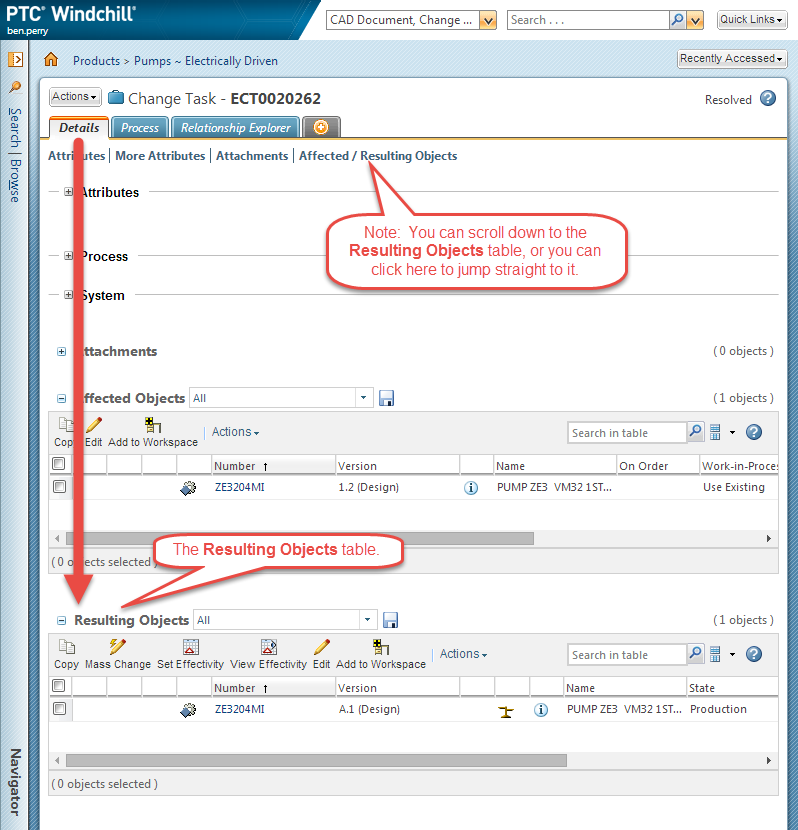
Task: Run search in Resulting Objects table
Action: coord(695,654)
